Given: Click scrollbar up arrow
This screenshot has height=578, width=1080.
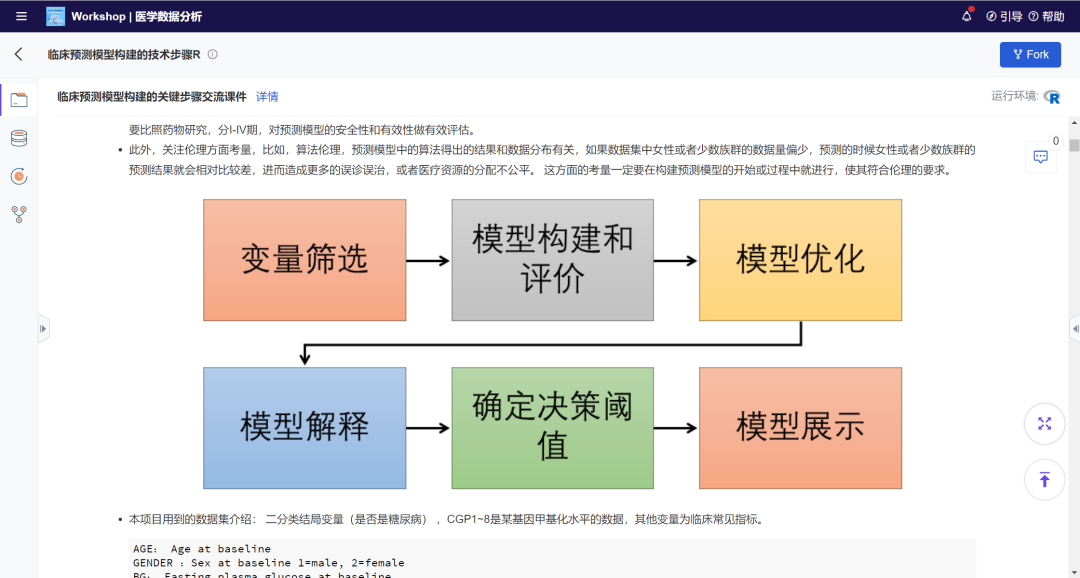Looking at the screenshot, I should pos(1074,123).
